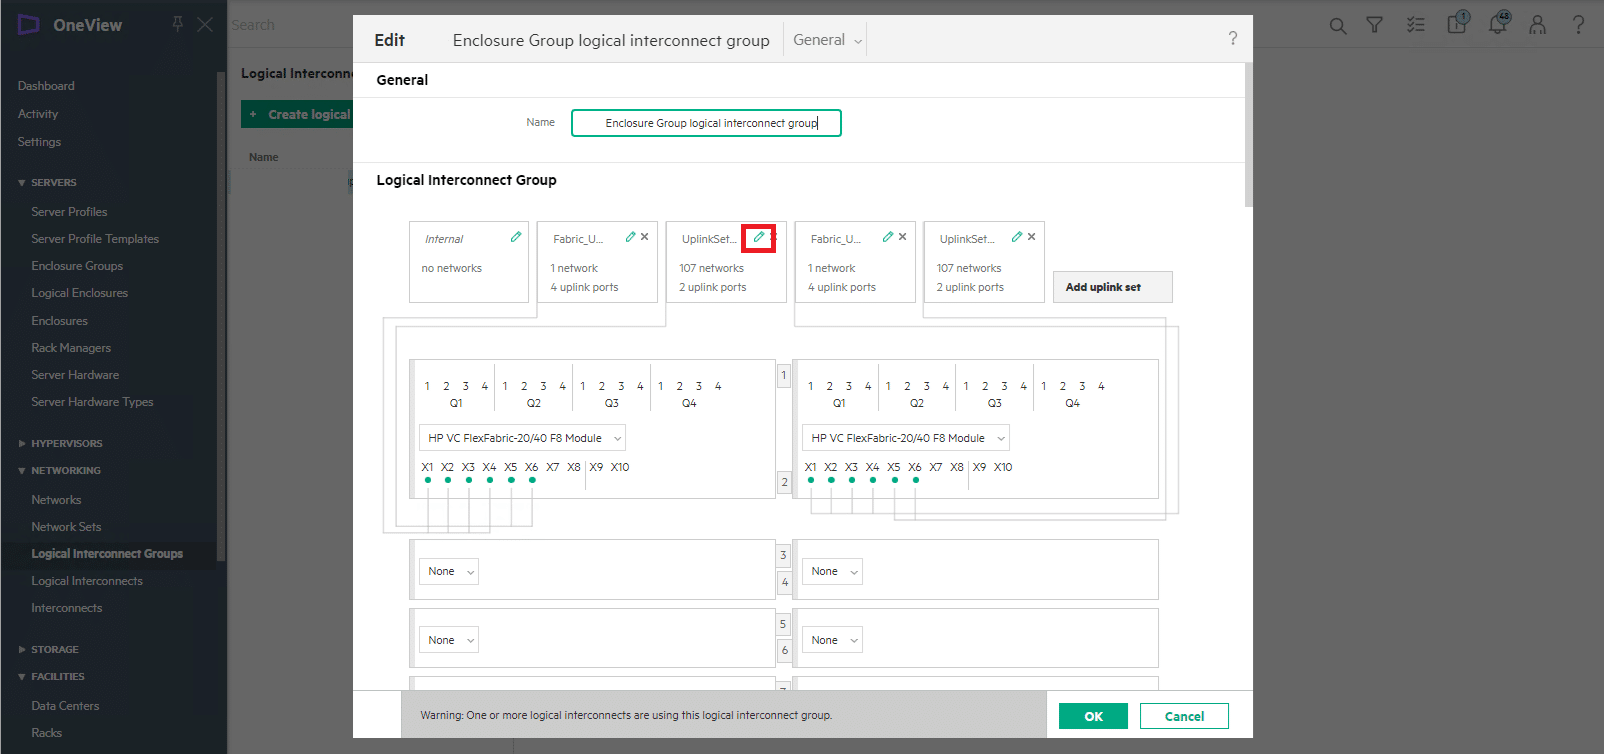
Task: Open Network Sets
Action: [x=66, y=527]
